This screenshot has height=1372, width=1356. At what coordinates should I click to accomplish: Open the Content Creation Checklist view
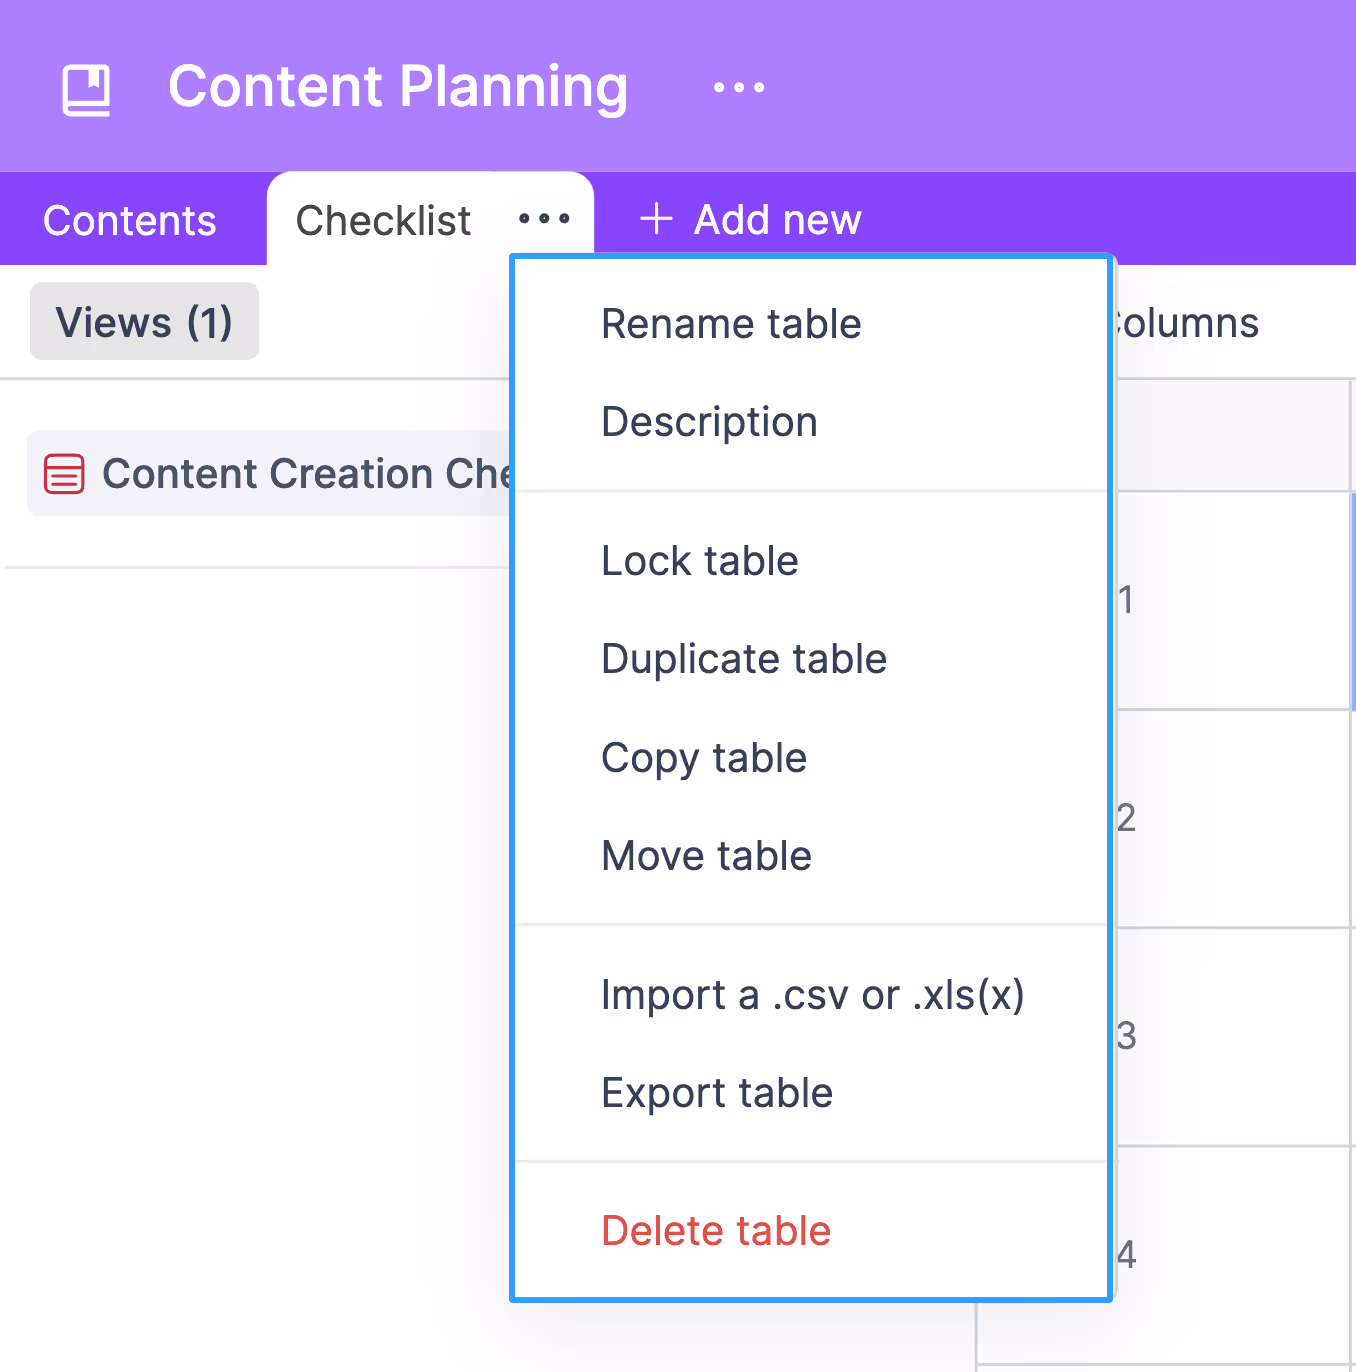point(270,474)
